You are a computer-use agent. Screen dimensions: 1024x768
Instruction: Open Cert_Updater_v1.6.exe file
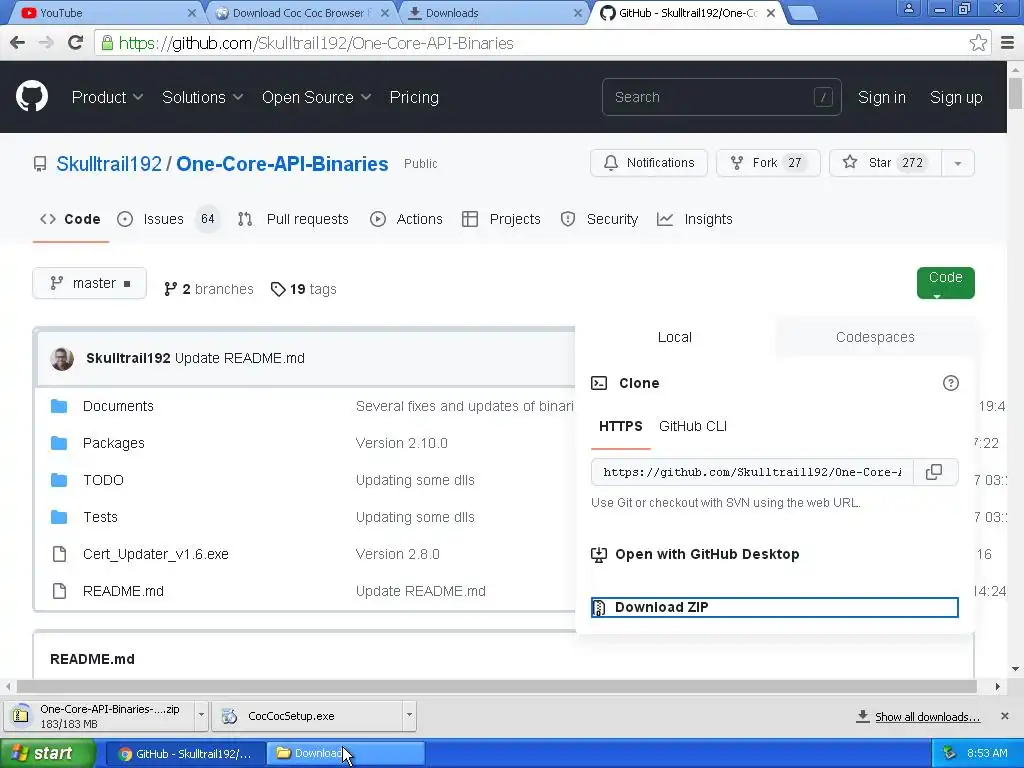tap(155, 554)
